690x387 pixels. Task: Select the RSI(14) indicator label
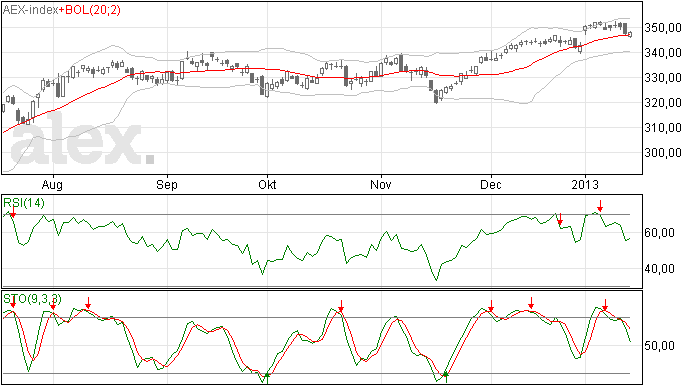[x=24, y=203]
